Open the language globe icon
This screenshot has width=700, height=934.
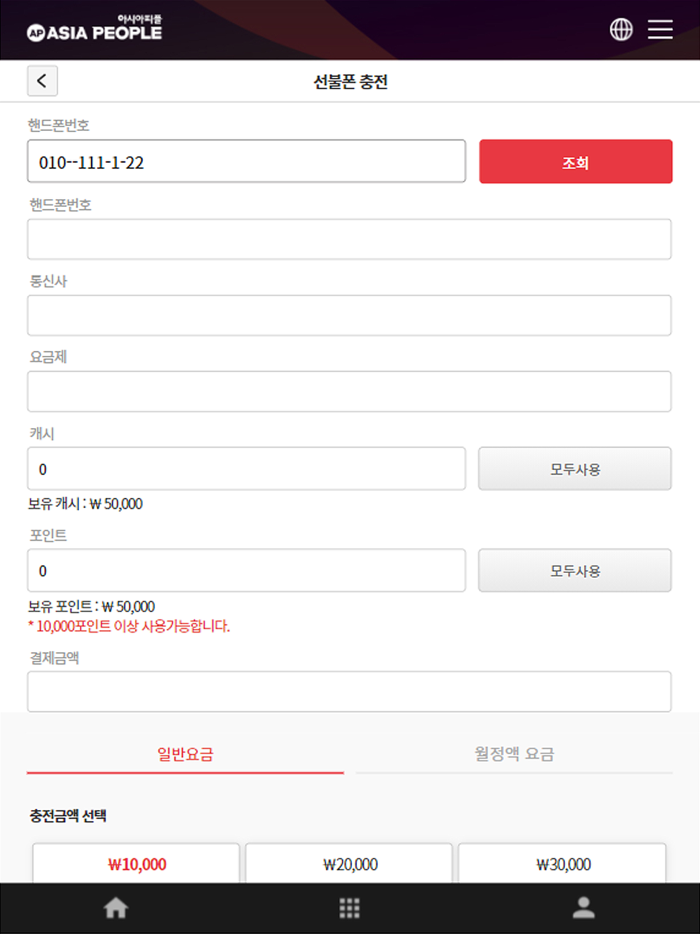621,30
